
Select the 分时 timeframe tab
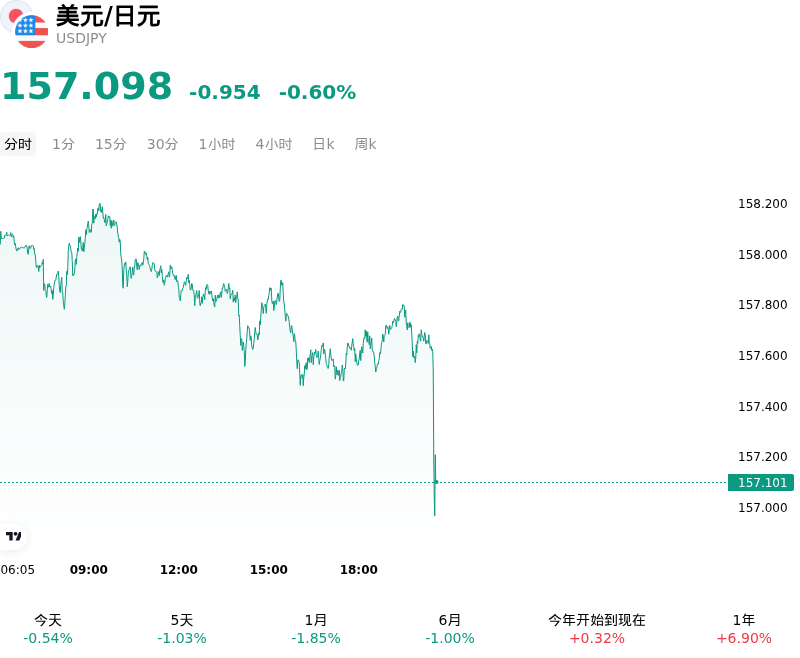[x=18, y=144]
